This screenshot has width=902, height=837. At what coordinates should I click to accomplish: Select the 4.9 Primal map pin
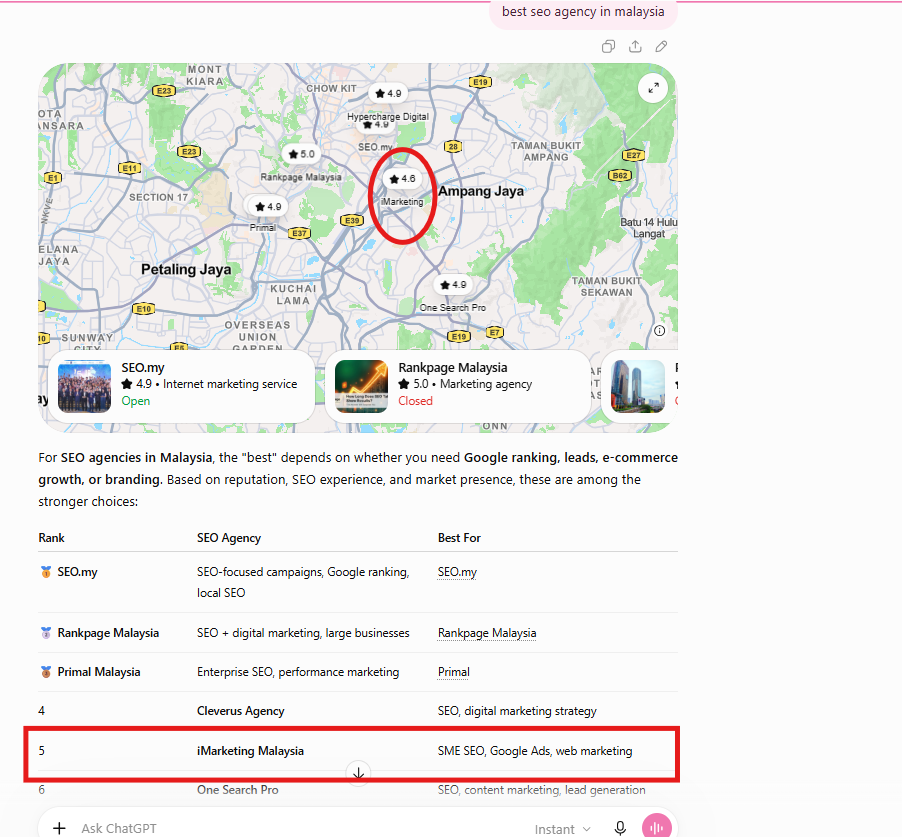tap(268, 207)
